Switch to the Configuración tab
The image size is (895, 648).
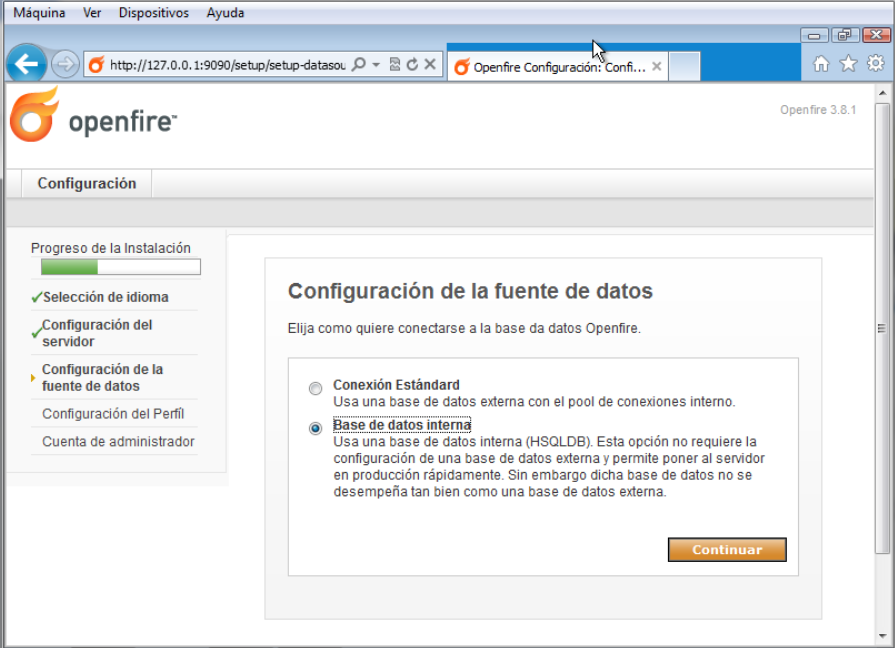87,183
